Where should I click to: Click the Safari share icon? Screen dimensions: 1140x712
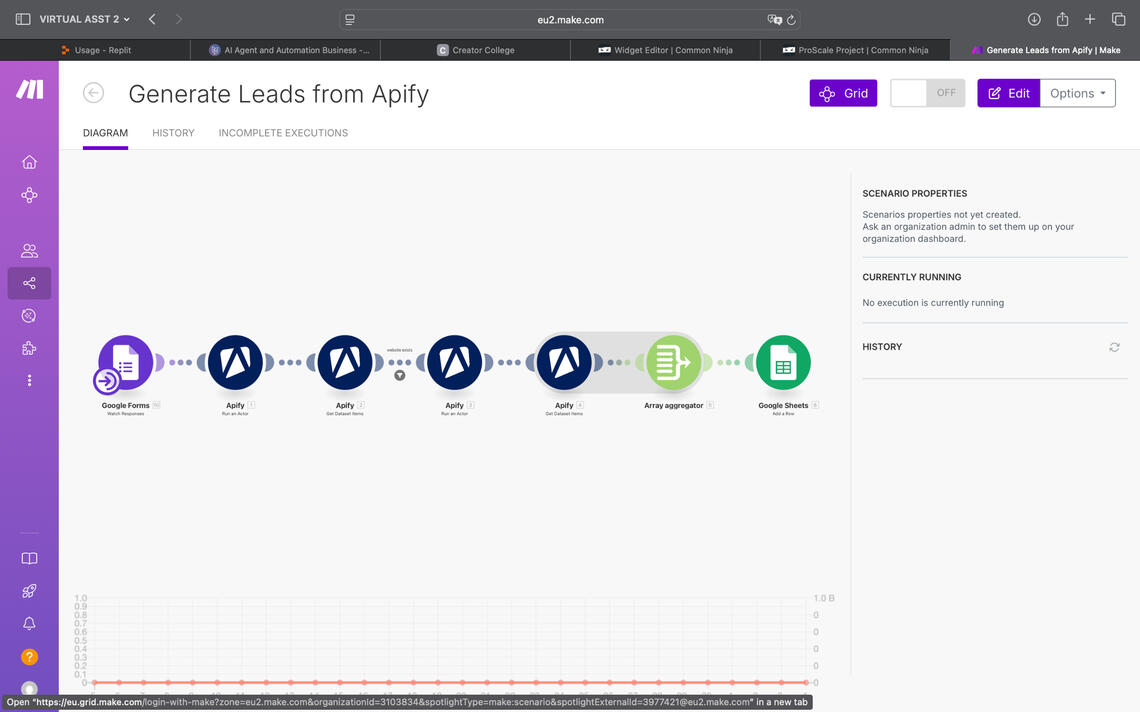(x=1062, y=19)
